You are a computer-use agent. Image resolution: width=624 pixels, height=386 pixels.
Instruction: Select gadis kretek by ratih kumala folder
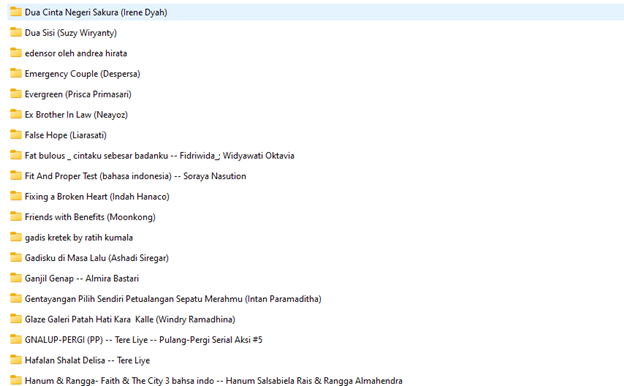(x=79, y=238)
